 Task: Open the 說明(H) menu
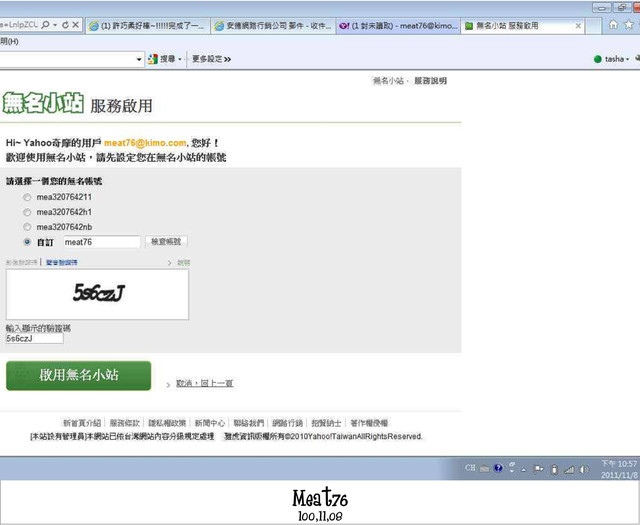[x=9, y=41]
